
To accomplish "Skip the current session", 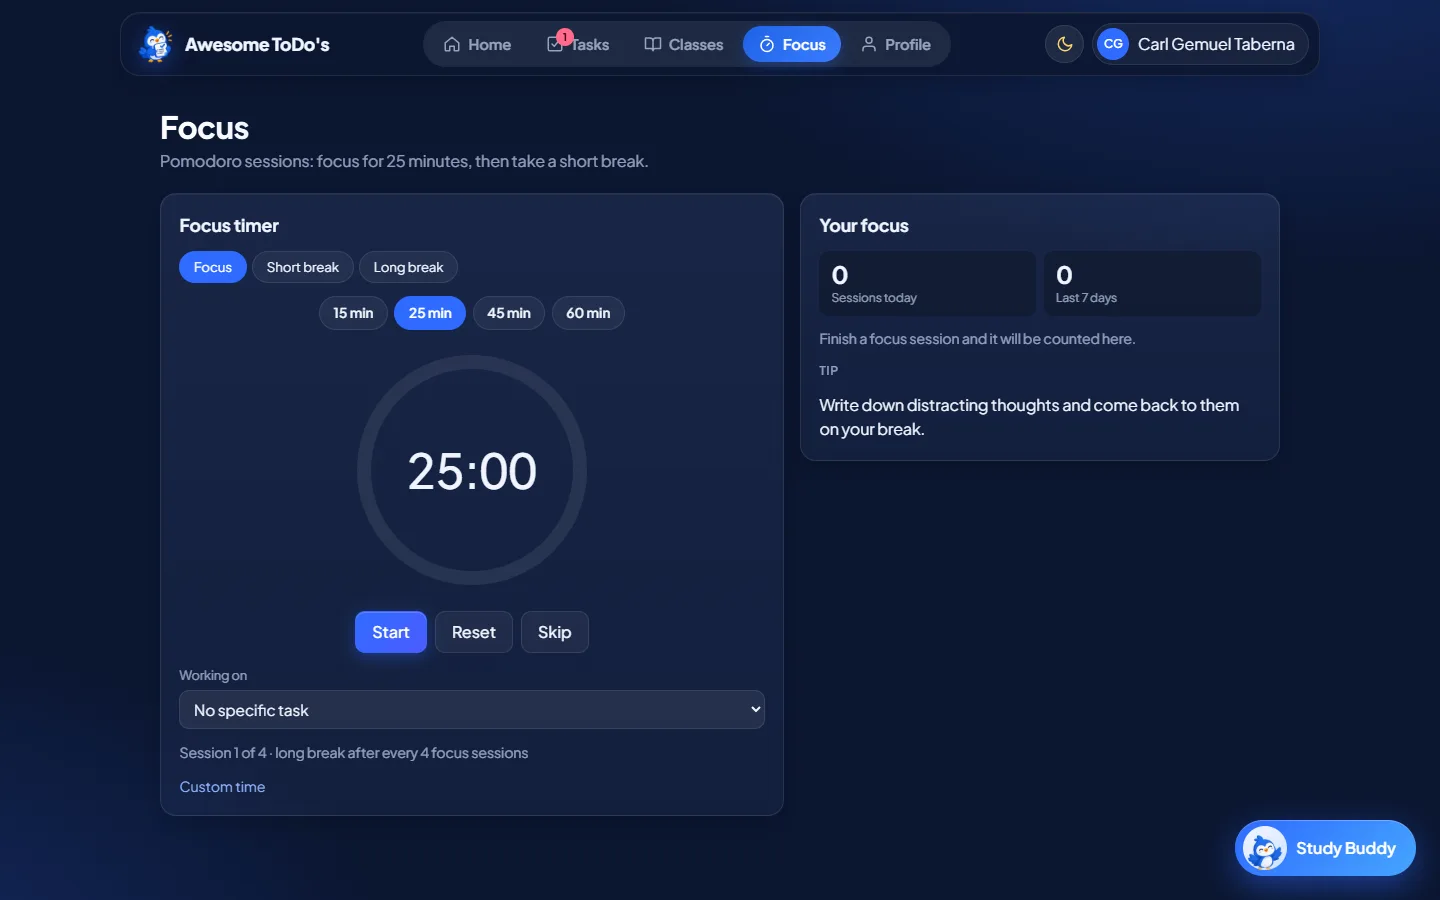I will (555, 632).
